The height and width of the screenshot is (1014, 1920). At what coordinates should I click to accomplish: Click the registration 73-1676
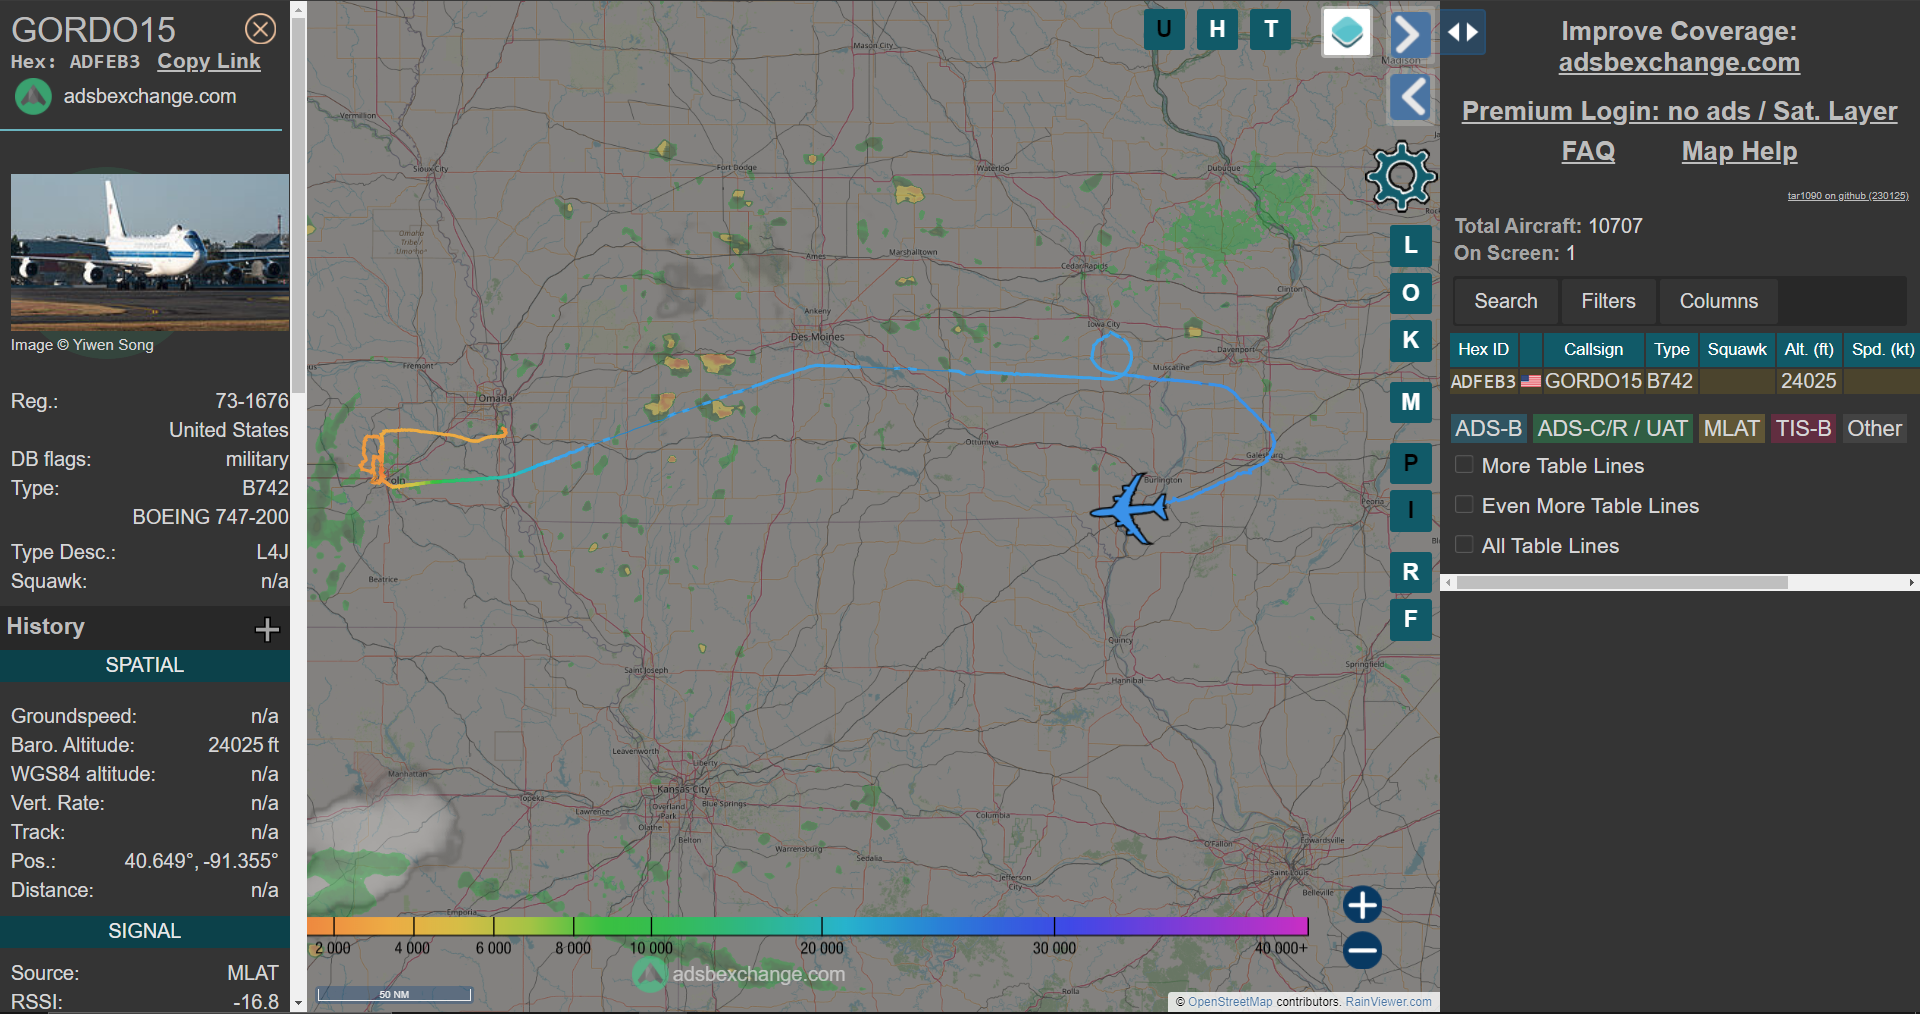(x=252, y=401)
